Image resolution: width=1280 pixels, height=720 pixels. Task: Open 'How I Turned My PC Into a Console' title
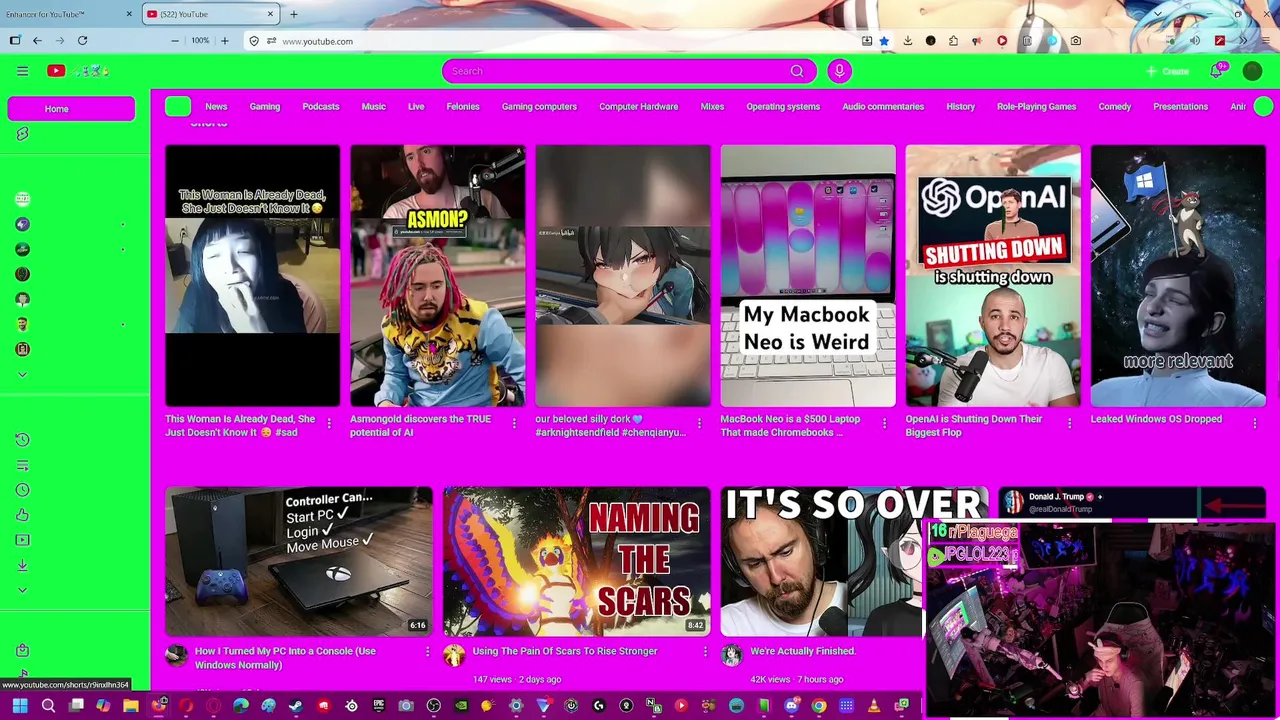[285, 658]
